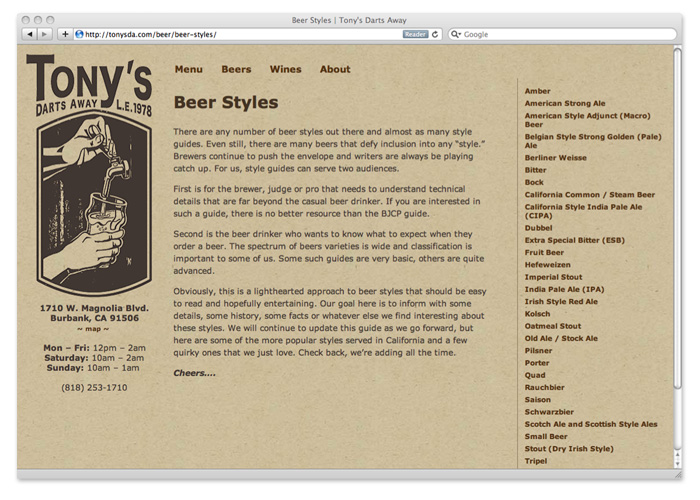Open the Beers navigation item
This screenshot has height=500, width=700.
236,69
